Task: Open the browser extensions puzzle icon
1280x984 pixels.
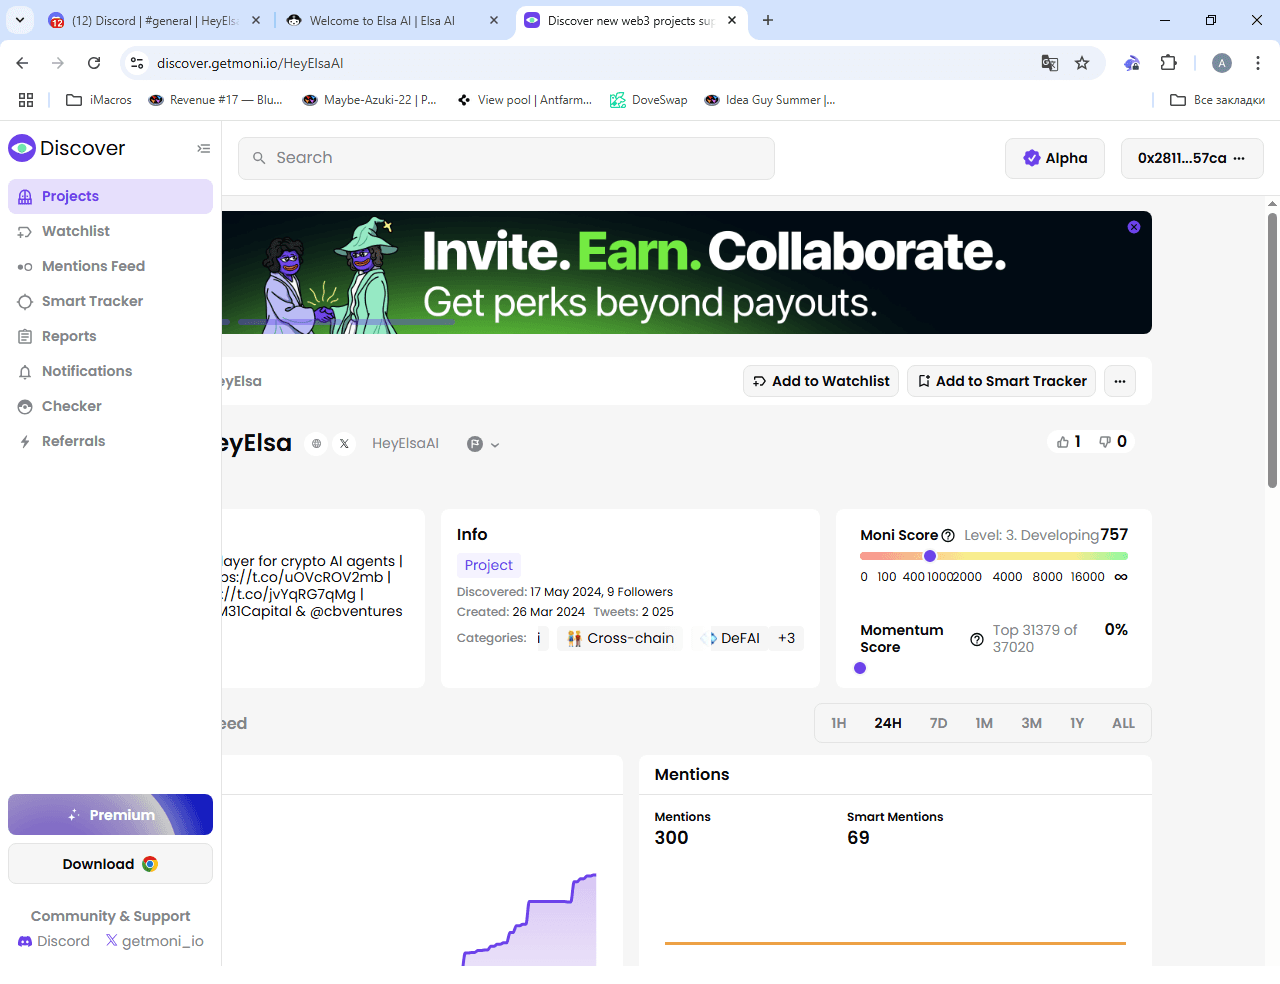Action: click(1168, 63)
